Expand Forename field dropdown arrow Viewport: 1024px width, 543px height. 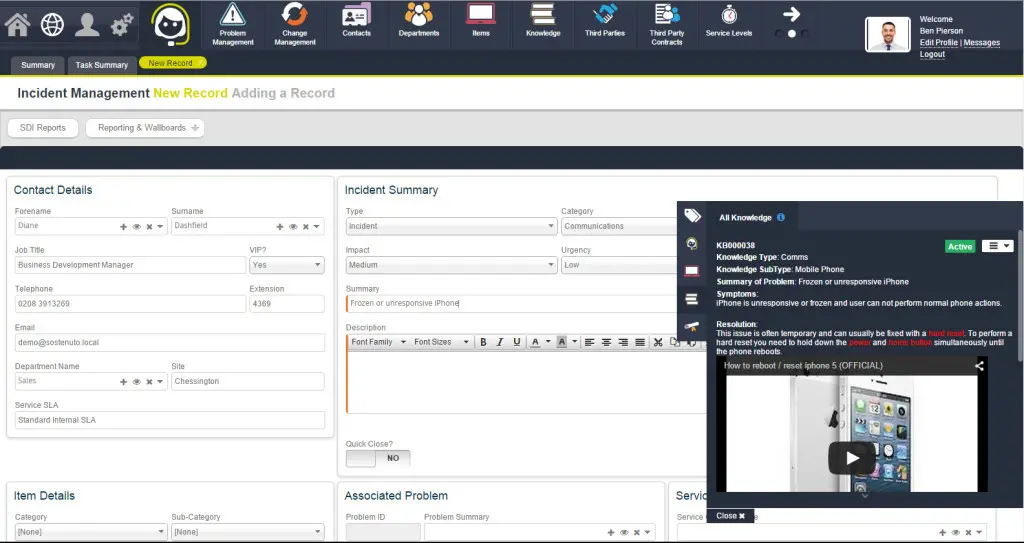point(160,227)
